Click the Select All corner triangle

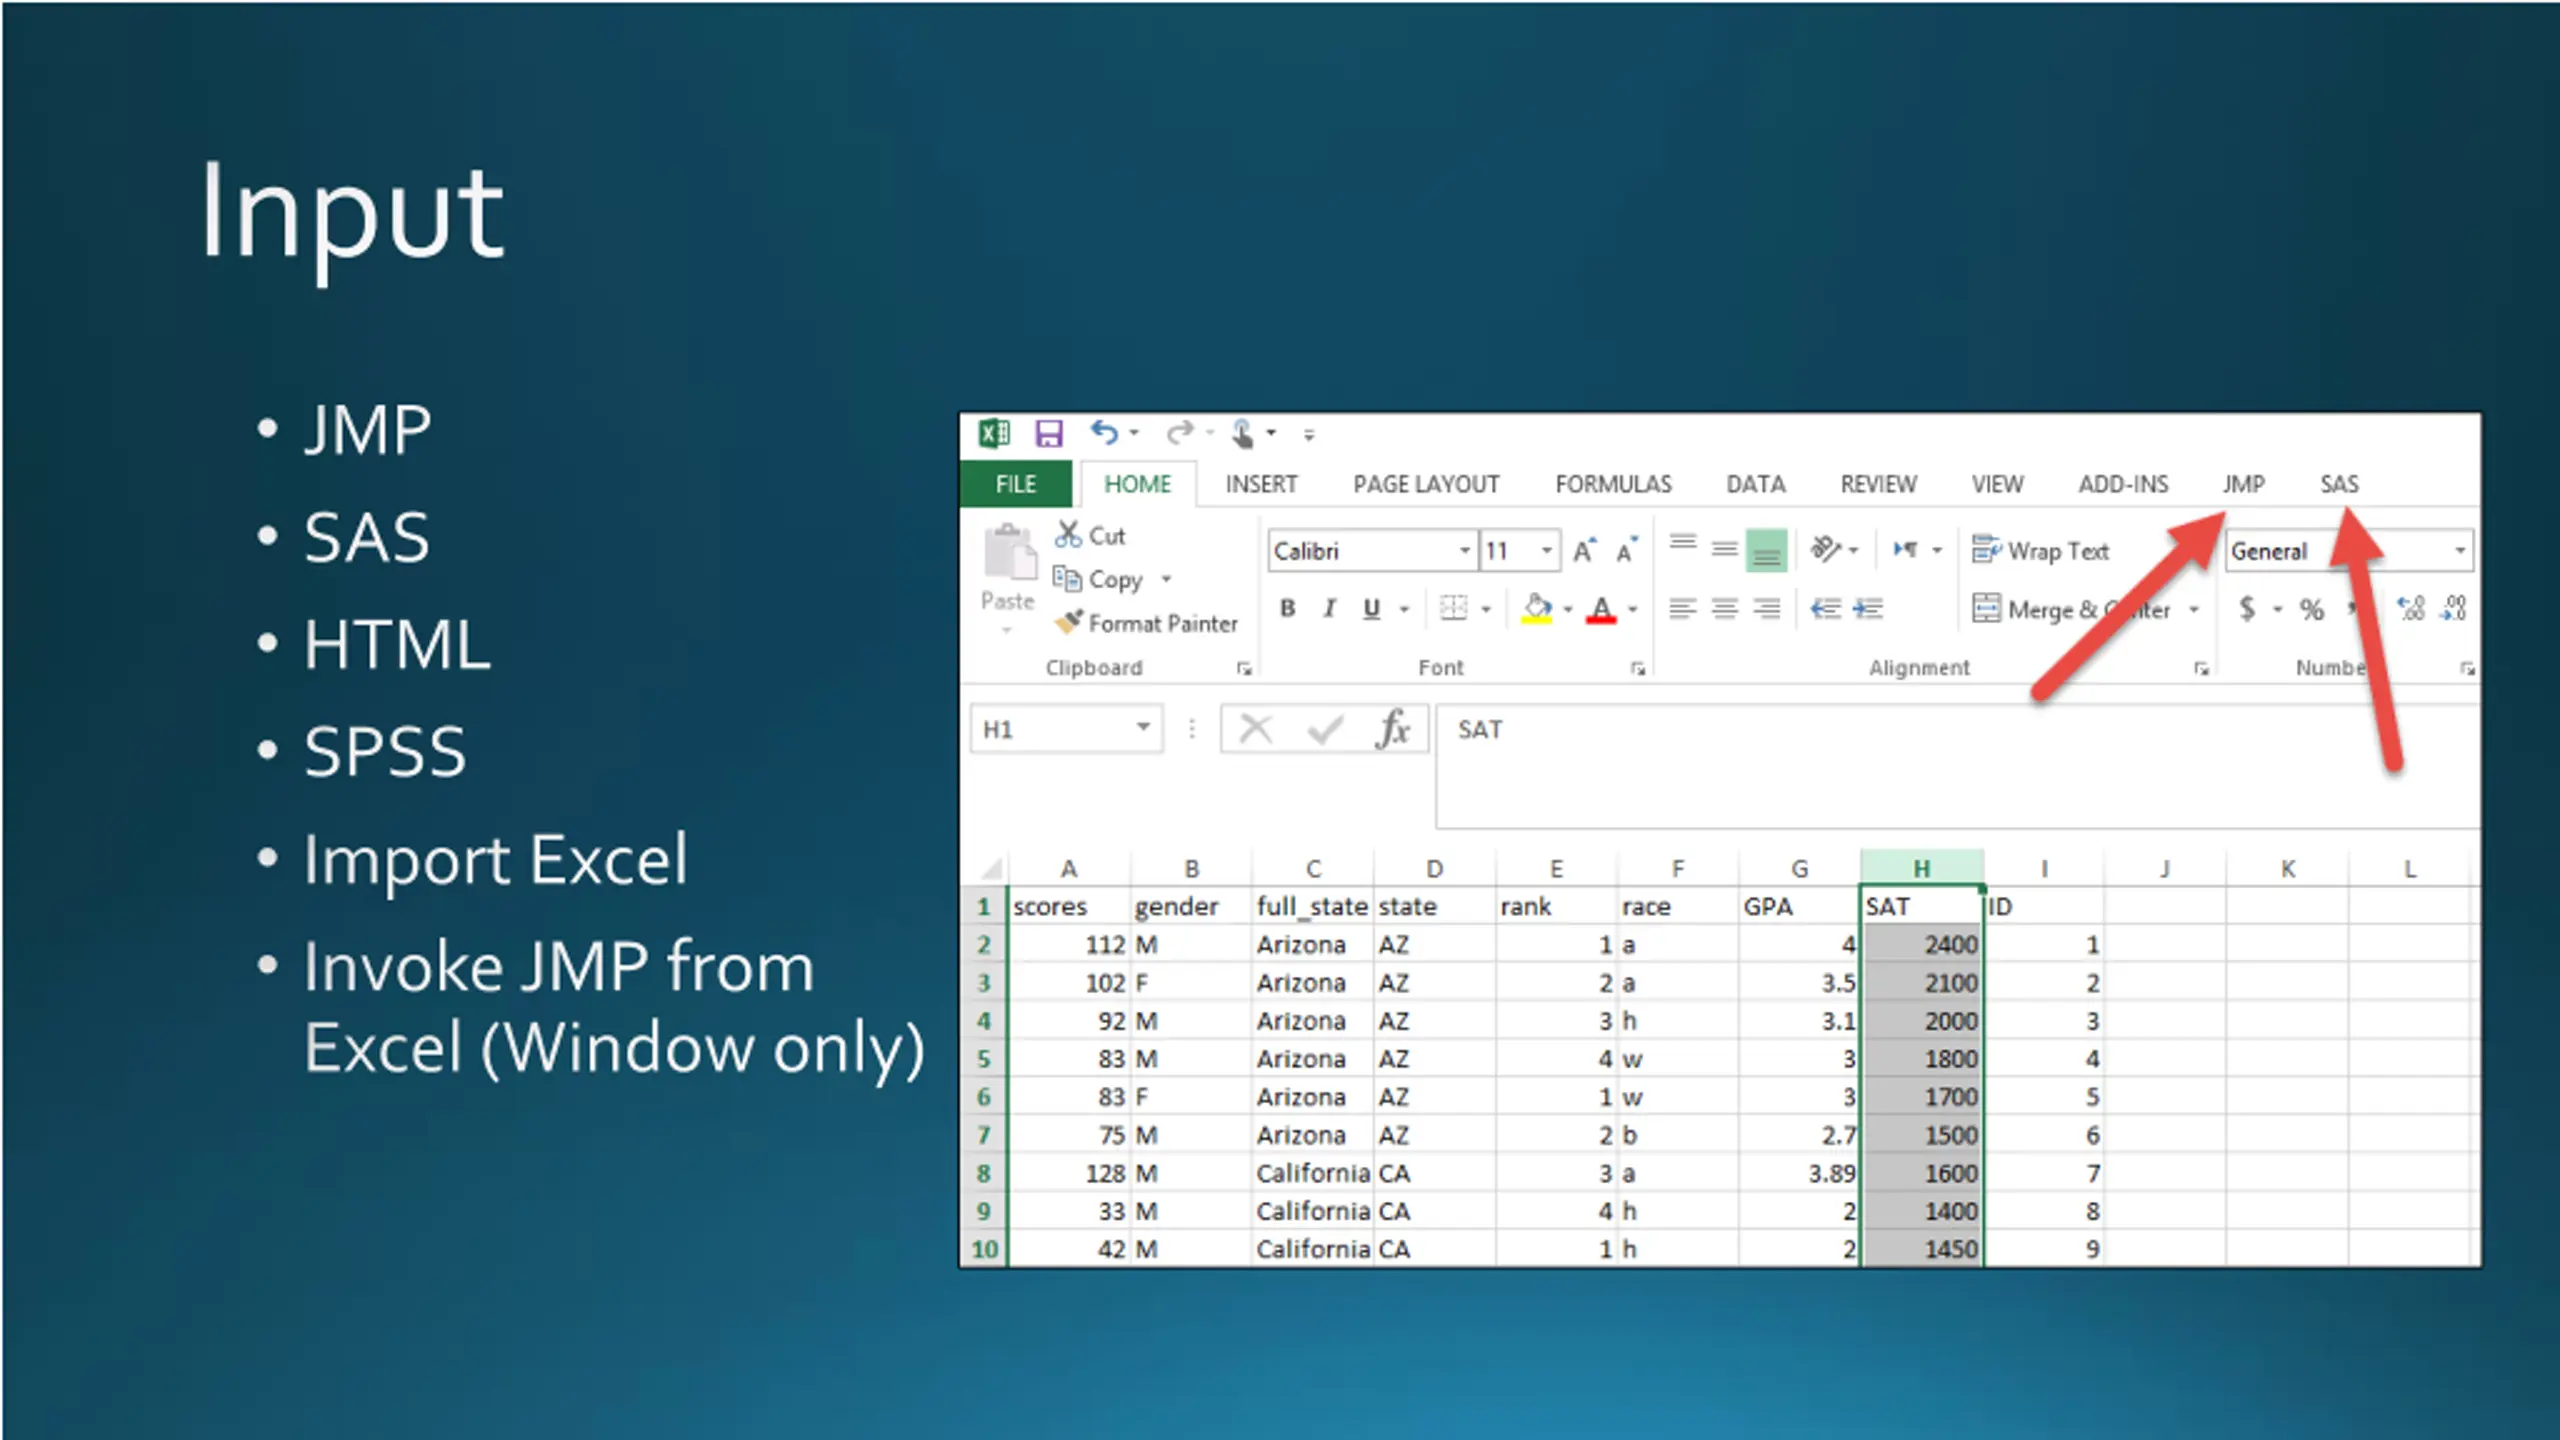pyautogui.click(x=989, y=868)
